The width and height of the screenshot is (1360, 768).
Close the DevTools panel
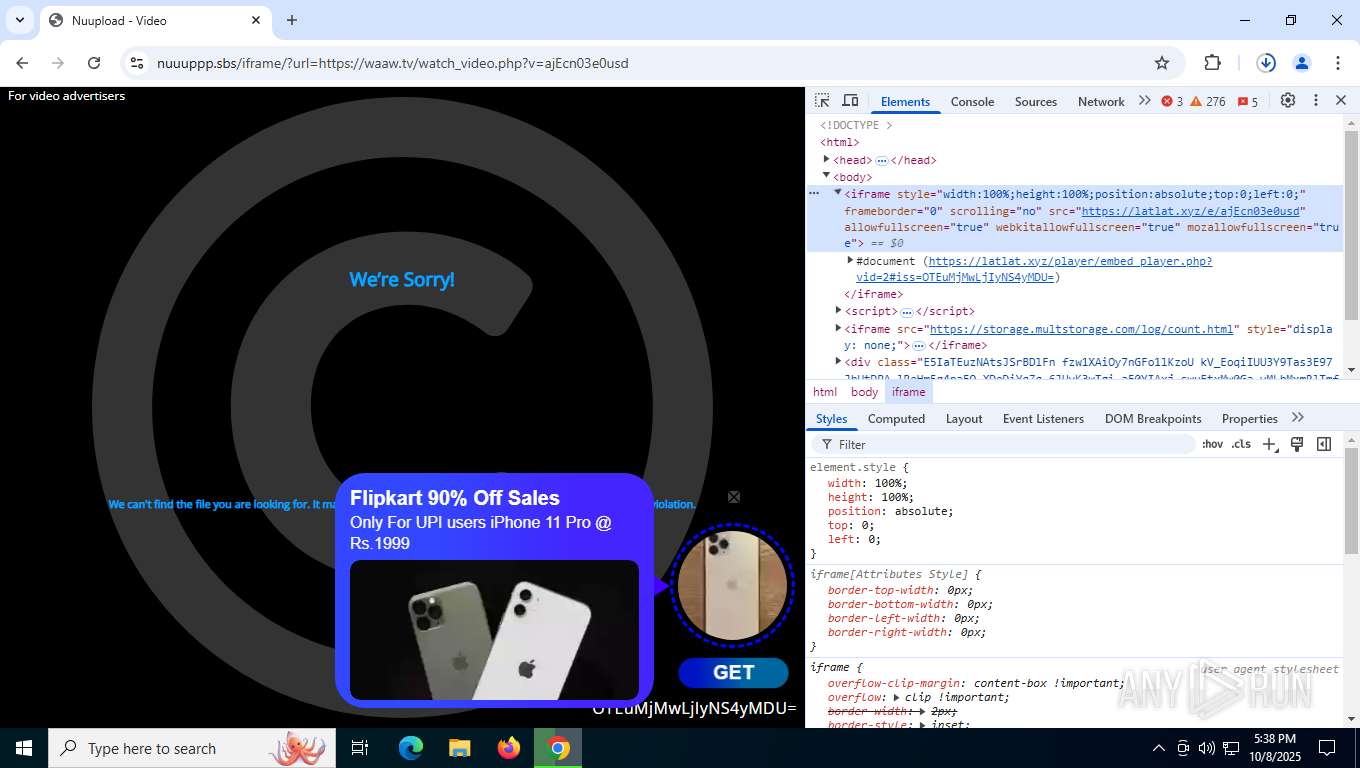click(x=1341, y=100)
